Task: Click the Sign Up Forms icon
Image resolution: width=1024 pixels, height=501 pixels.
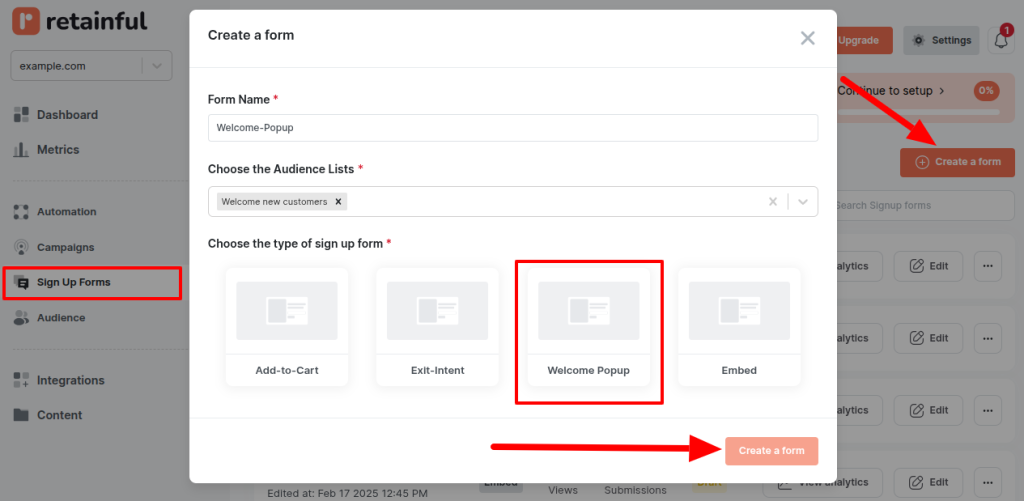Action: click(x=22, y=283)
